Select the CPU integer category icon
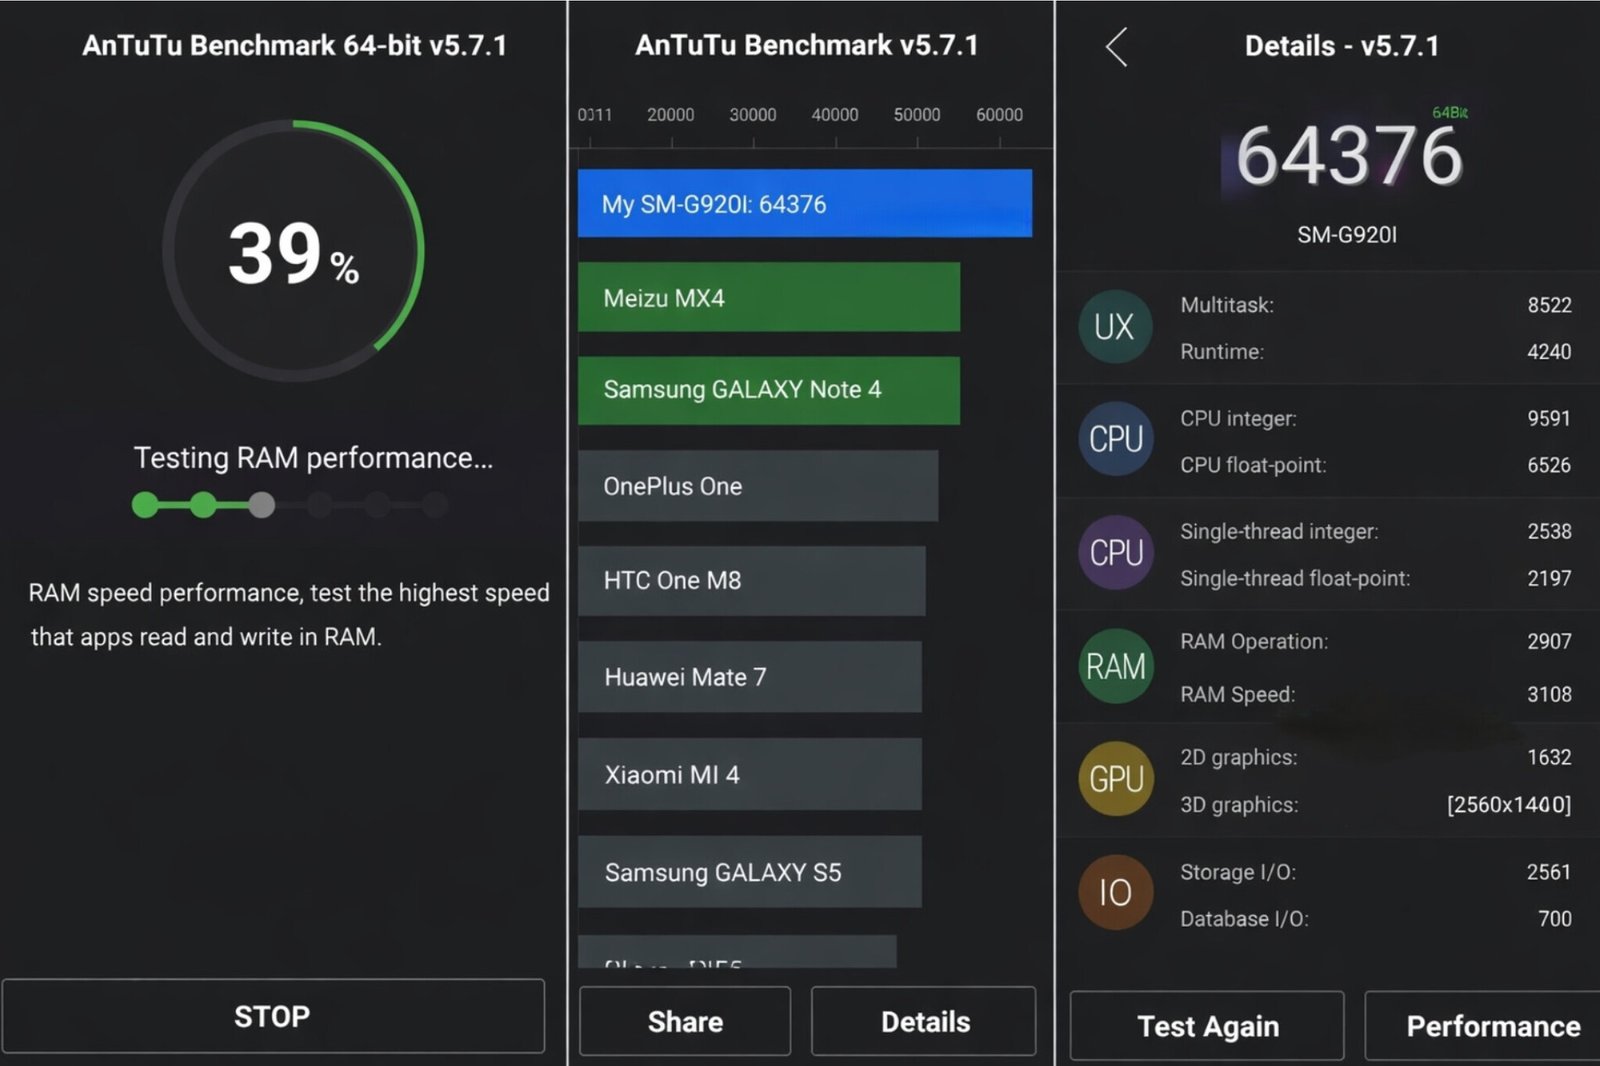 point(1115,440)
